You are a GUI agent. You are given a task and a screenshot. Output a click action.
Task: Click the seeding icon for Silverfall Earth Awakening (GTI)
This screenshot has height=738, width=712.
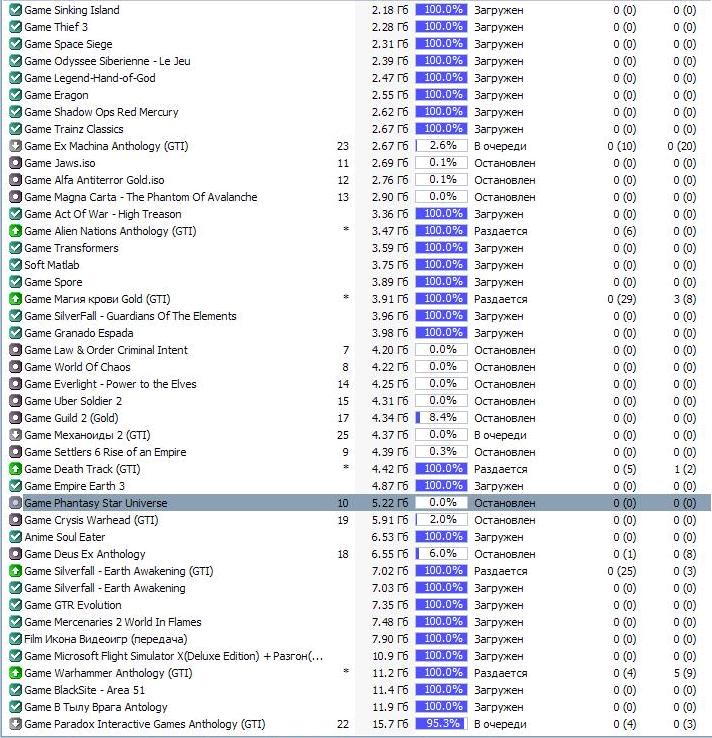[x=16, y=571]
